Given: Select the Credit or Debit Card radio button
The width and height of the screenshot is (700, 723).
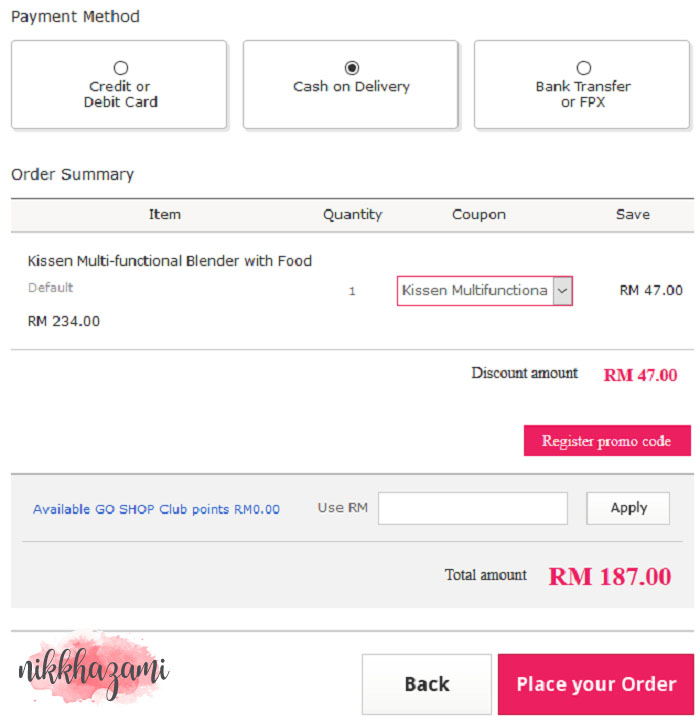Looking at the screenshot, I should [x=121, y=68].
